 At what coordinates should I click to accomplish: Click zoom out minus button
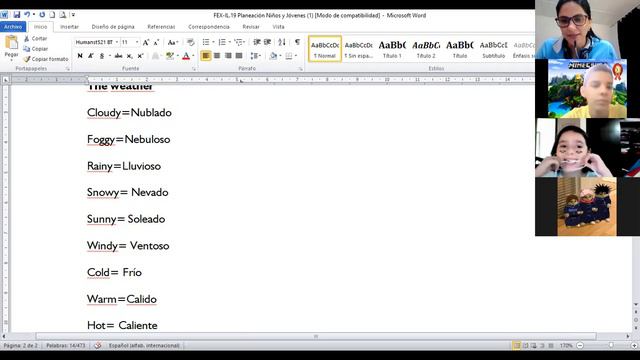click(580, 345)
